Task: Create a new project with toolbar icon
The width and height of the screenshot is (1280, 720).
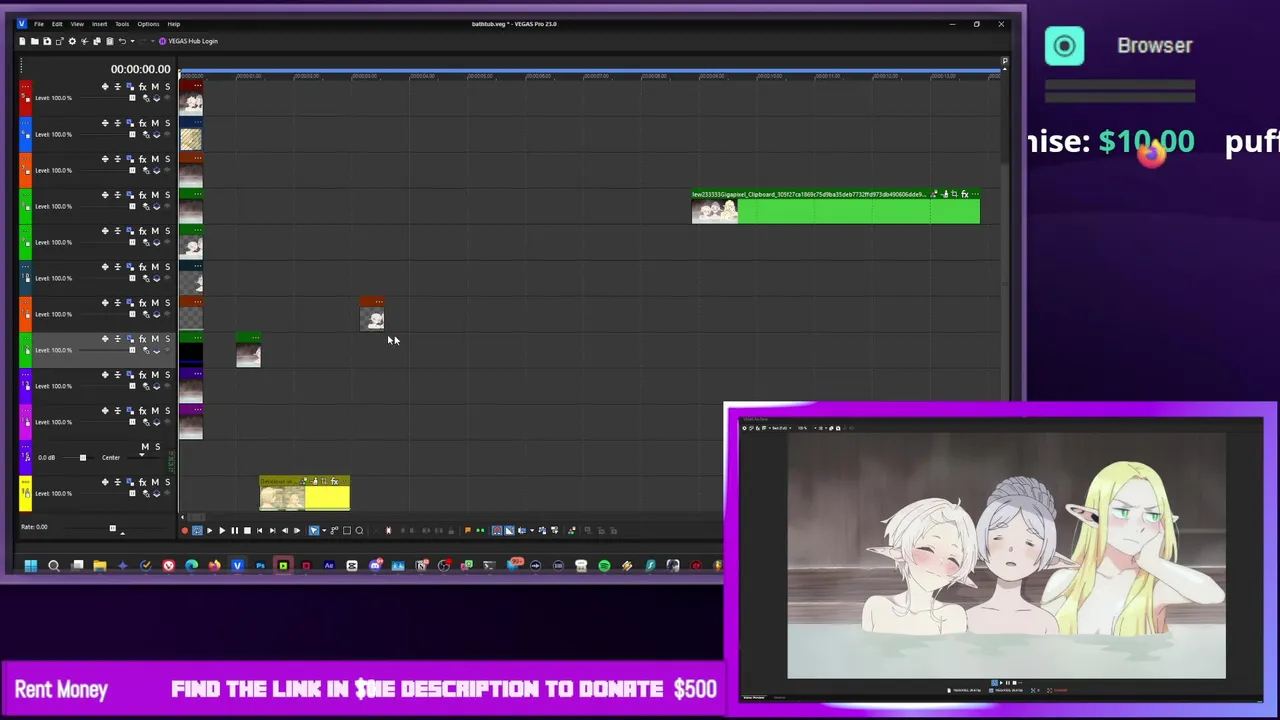Action: tap(22, 41)
